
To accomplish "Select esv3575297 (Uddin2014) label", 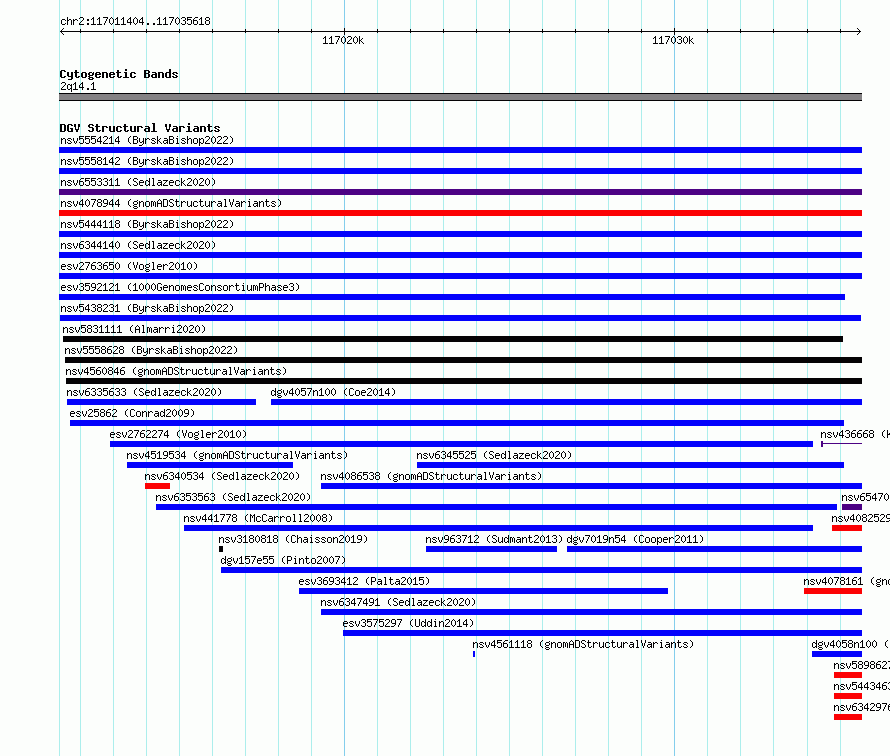I will pyautogui.click(x=408, y=623).
